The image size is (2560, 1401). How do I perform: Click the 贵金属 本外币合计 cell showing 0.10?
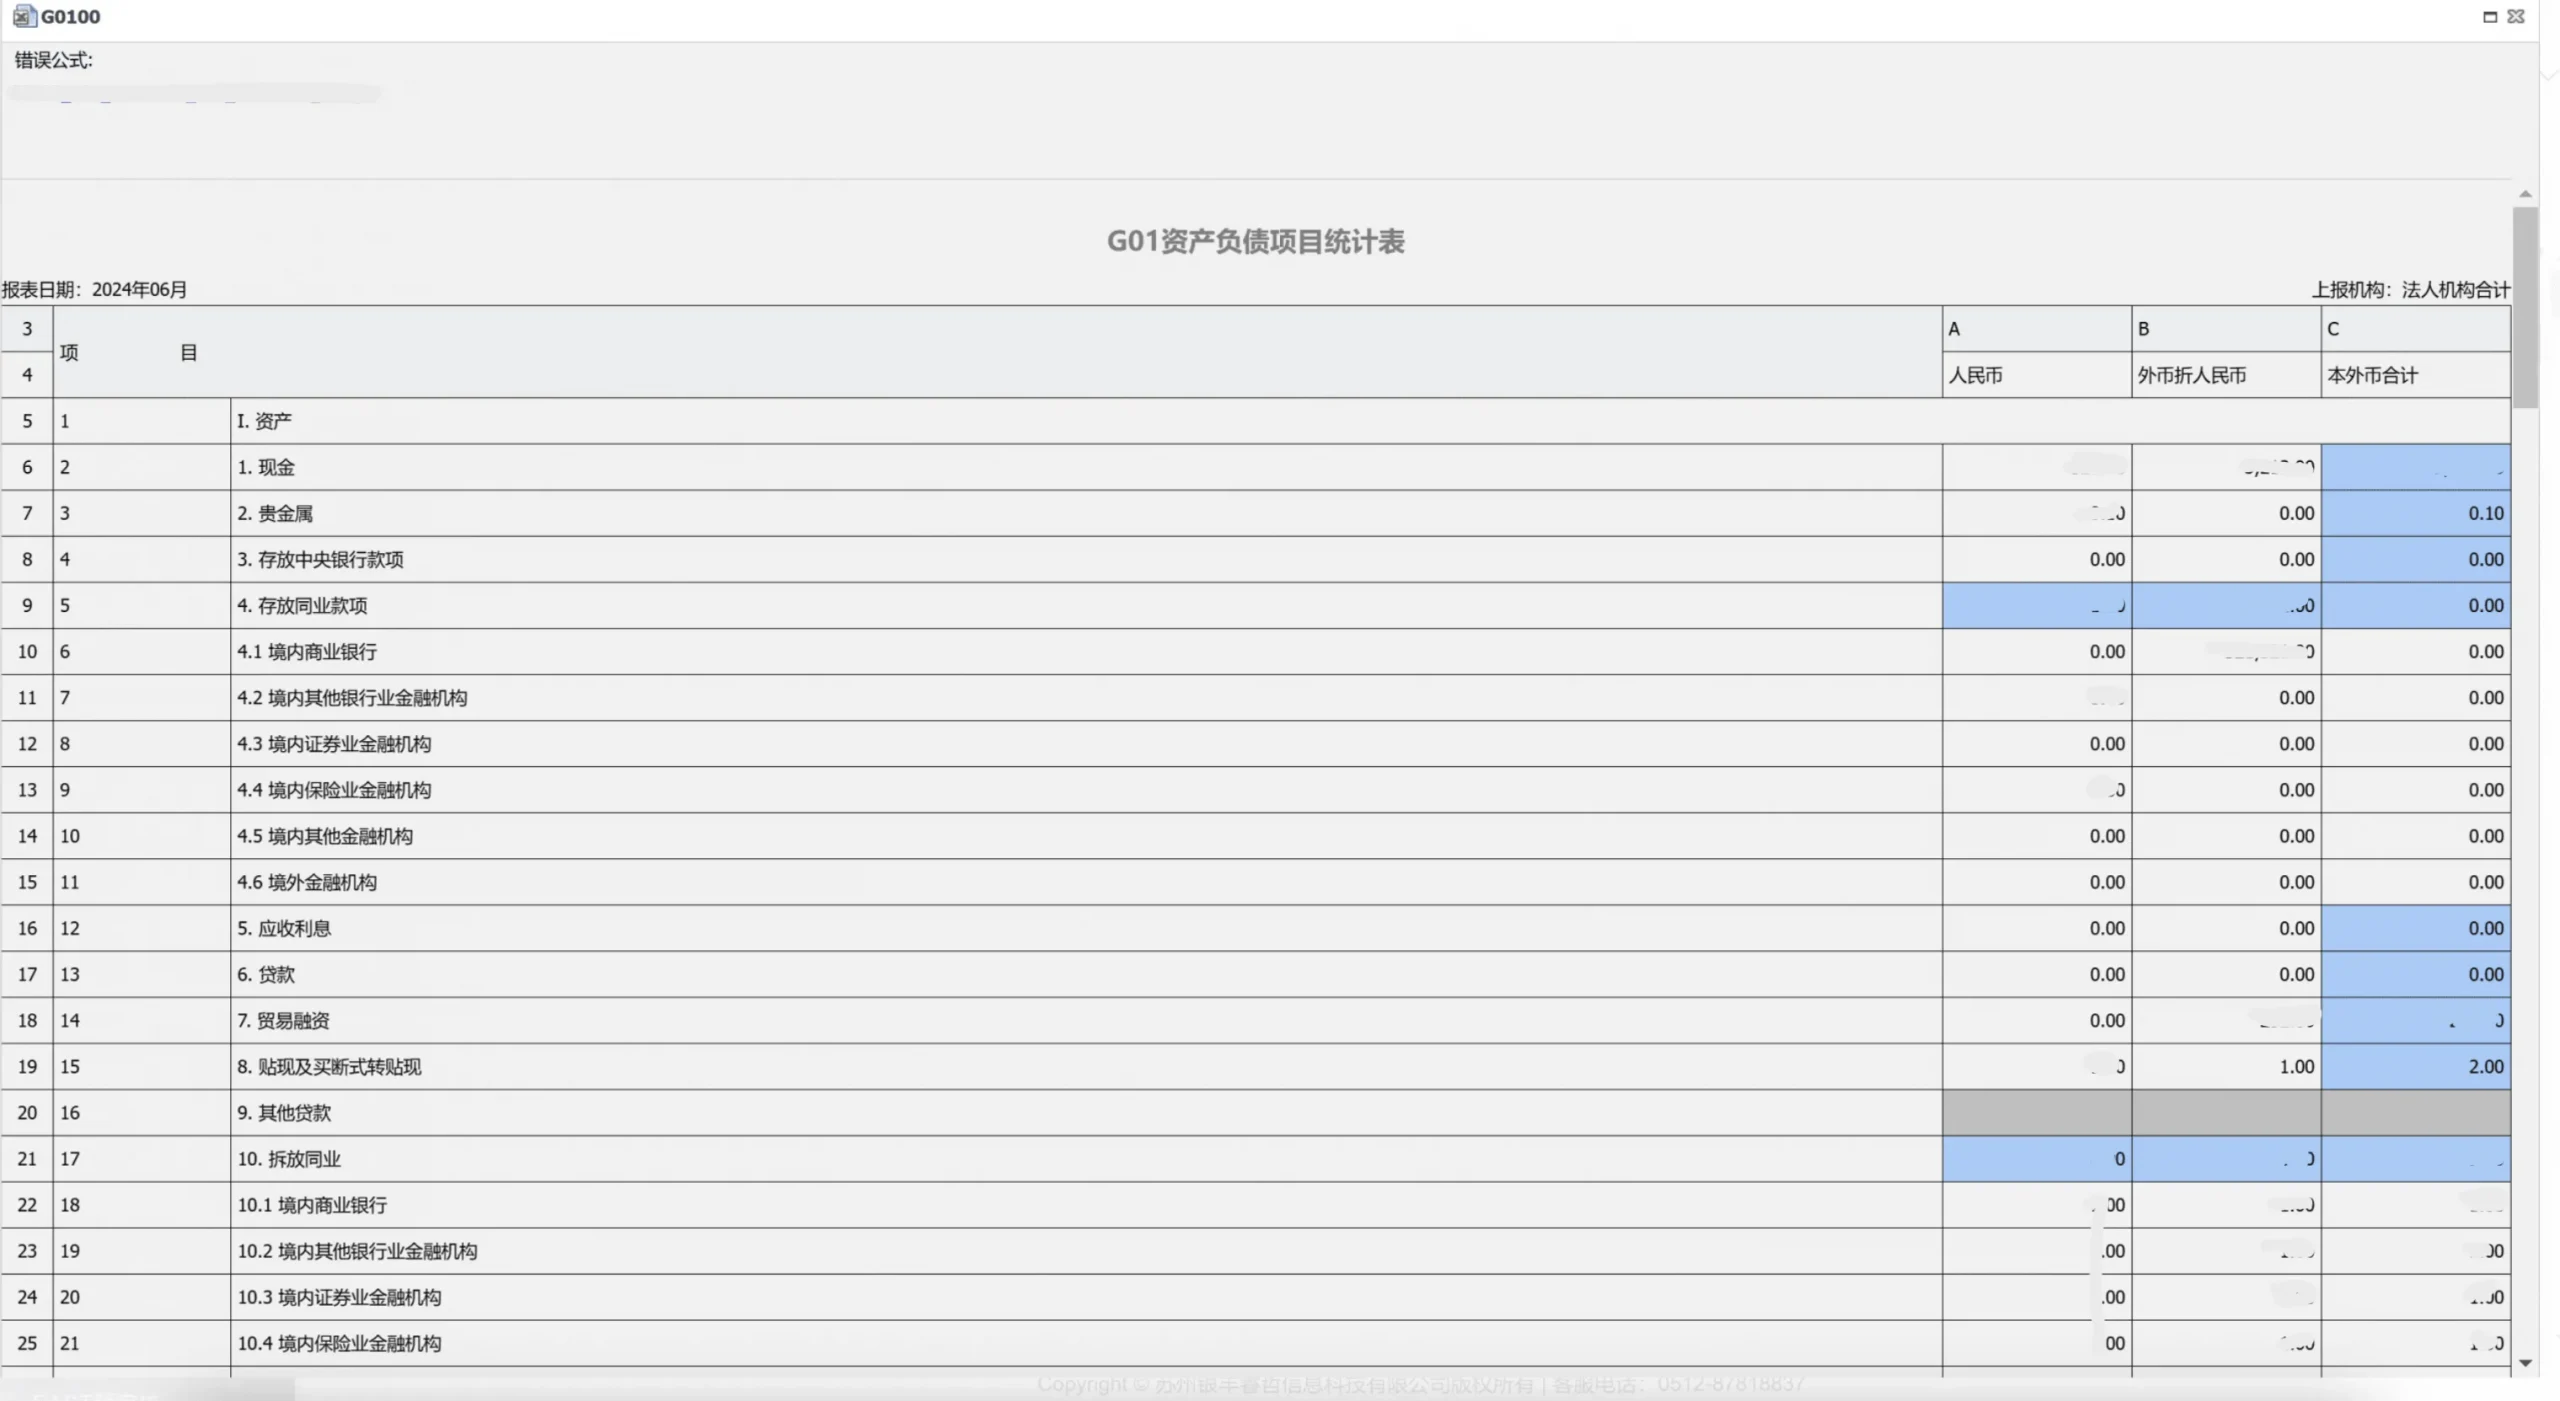(2416, 514)
